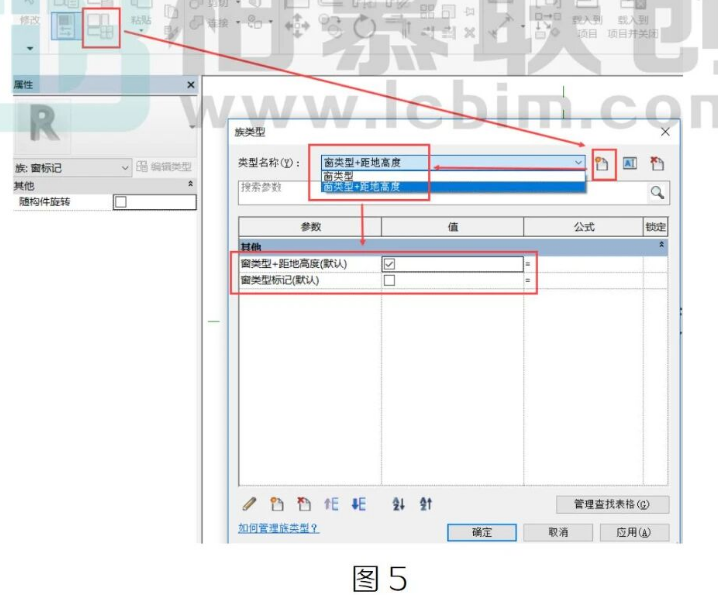The height and width of the screenshot is (595, 718).
Task: Collapse 其他 group in Properties panel
Action: coord(190,184)
